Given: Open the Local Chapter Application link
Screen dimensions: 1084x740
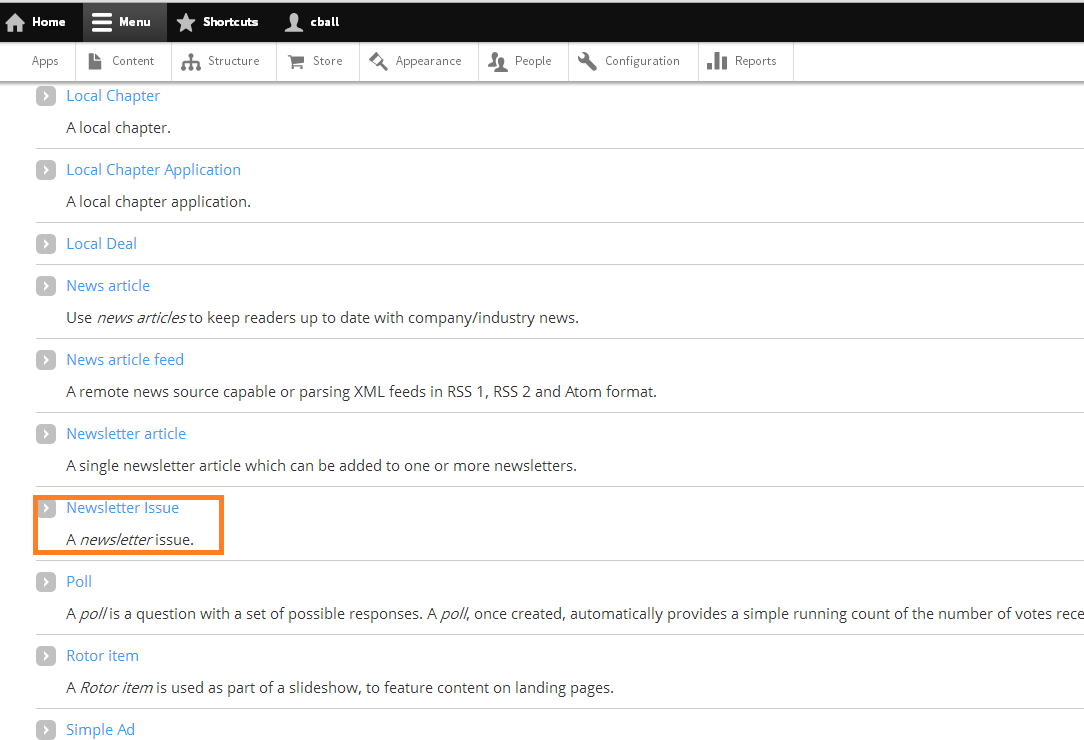Looking at the screenshot, I should coord(153,170).
